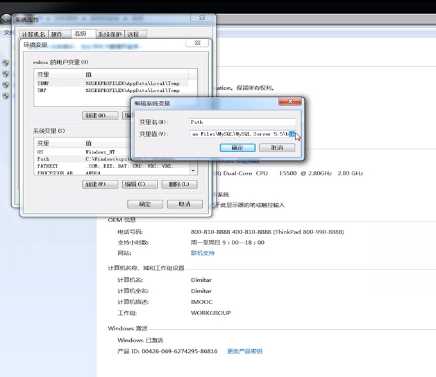This screenshot has height=377, width=436.
Task: Click the variable value field with MySQL path
Action: (242, 134)
